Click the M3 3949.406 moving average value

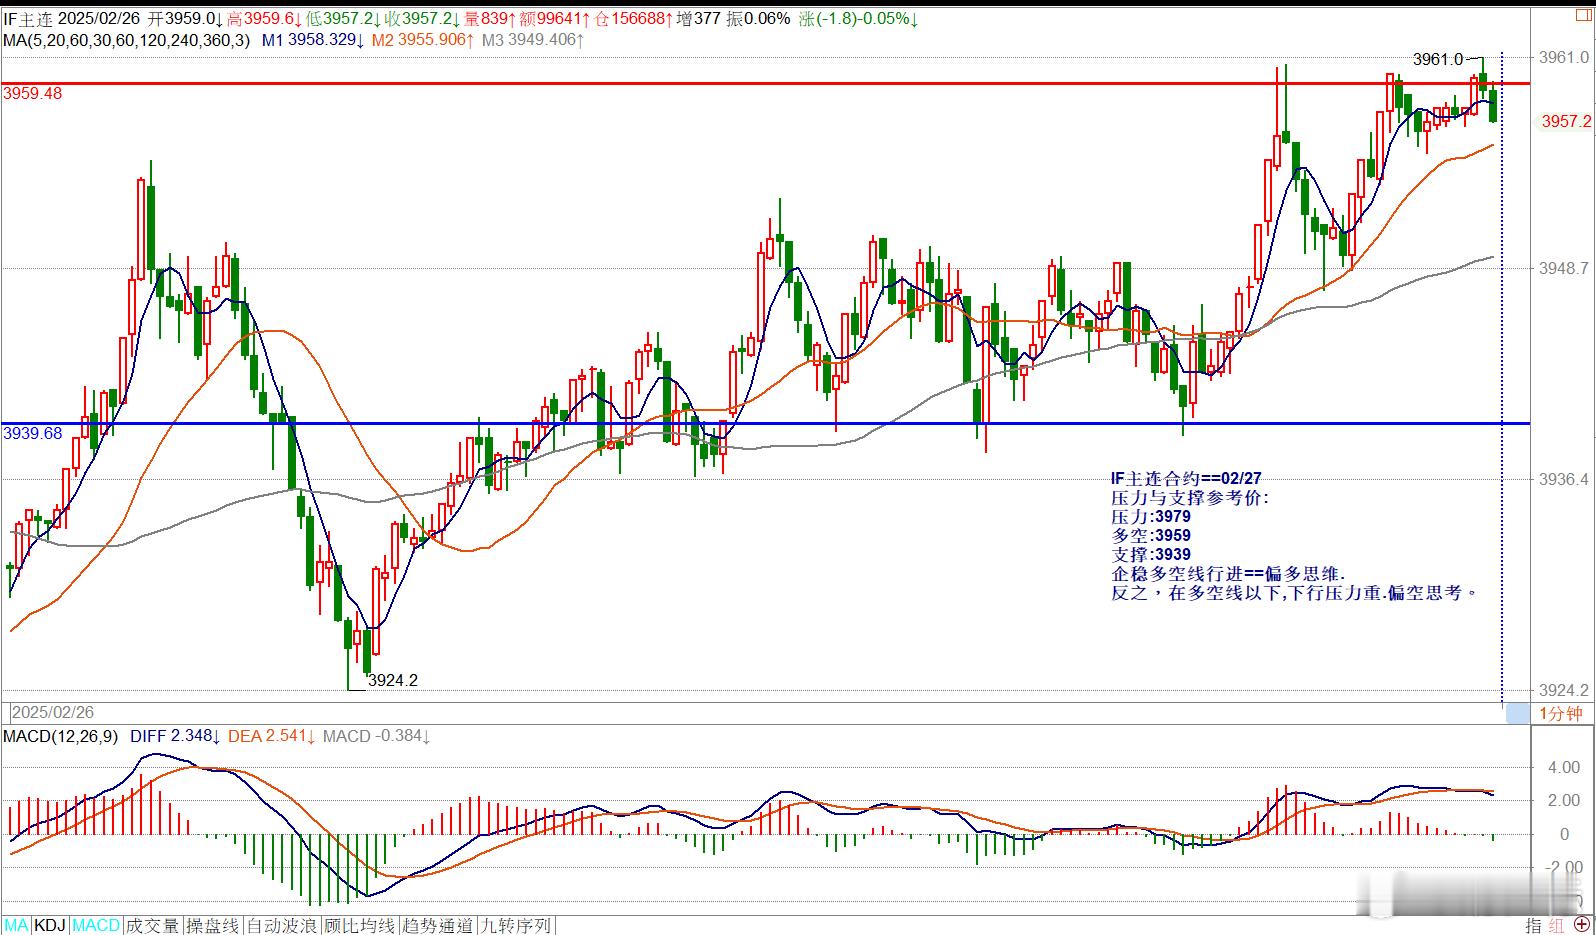(x=533, y=40)
